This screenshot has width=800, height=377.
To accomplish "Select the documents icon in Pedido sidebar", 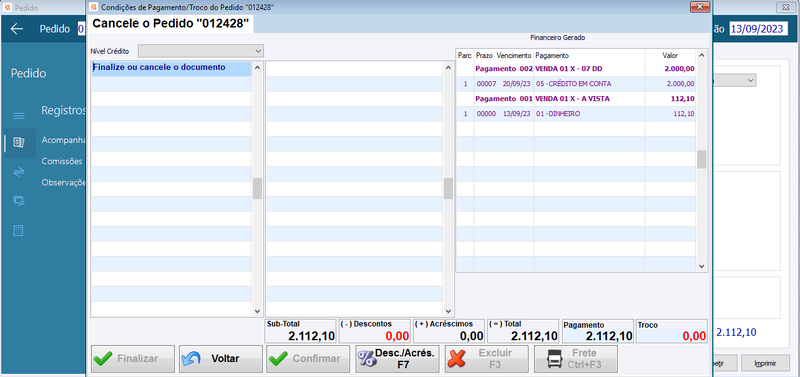I will click(x=19, y=143).
